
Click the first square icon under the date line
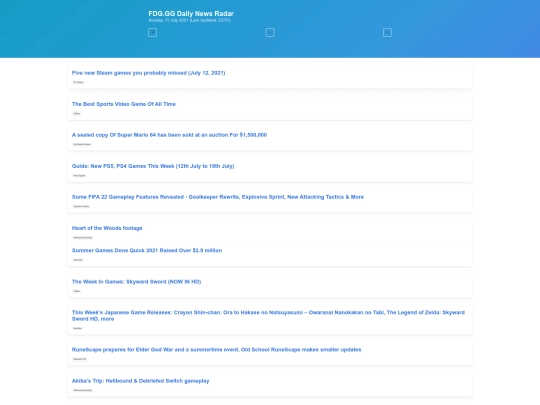(x=153, y=33)
